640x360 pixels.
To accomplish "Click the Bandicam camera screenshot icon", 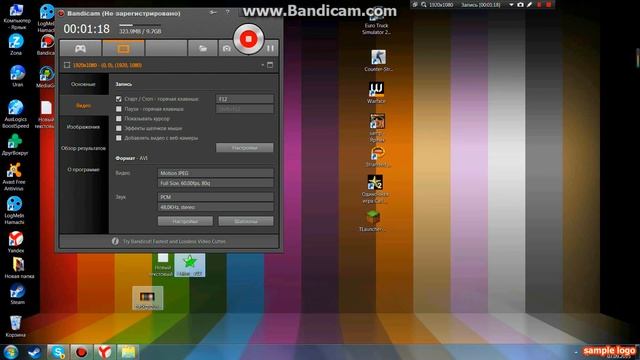I will tap(227, 49).
